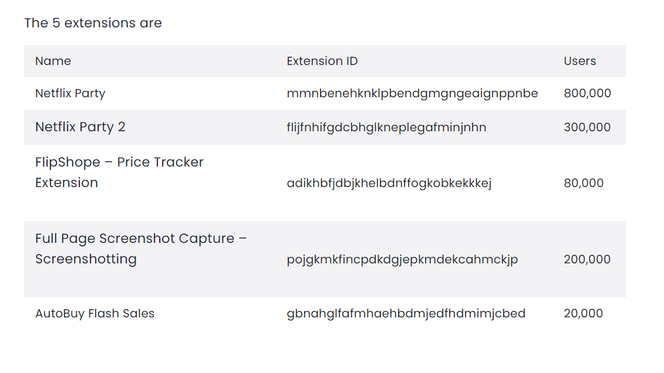Click the 200,000 users value
Screen dimensions: 664x373
click(587, 260)
